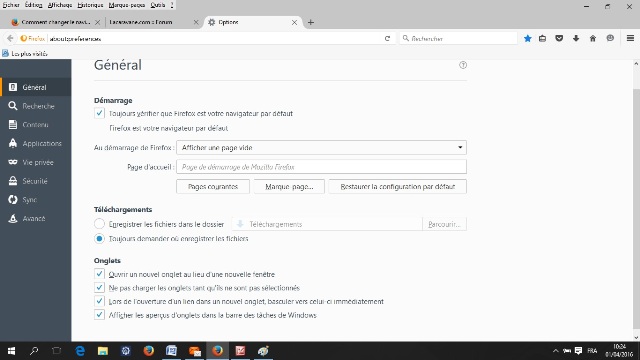The width and height of the screenshot is (640, 360).
Task: Select Toujours demander où enregistrer les fichiers
Action: (x=99, y=238)
